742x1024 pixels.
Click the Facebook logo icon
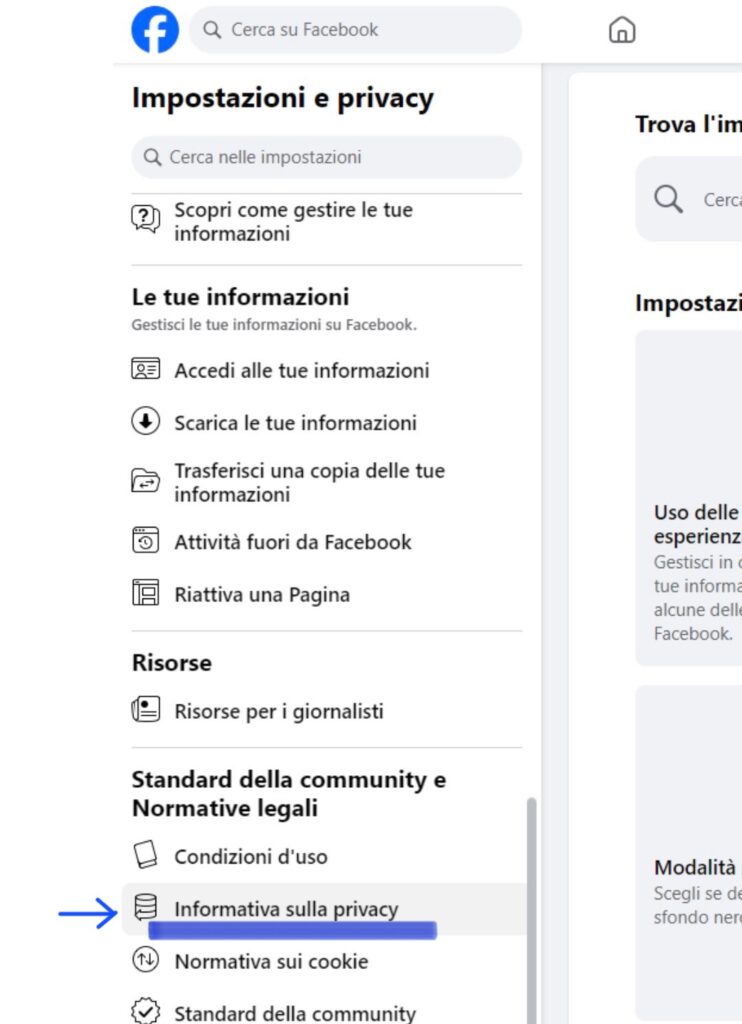pyautogui.click(x=155, y=30)
